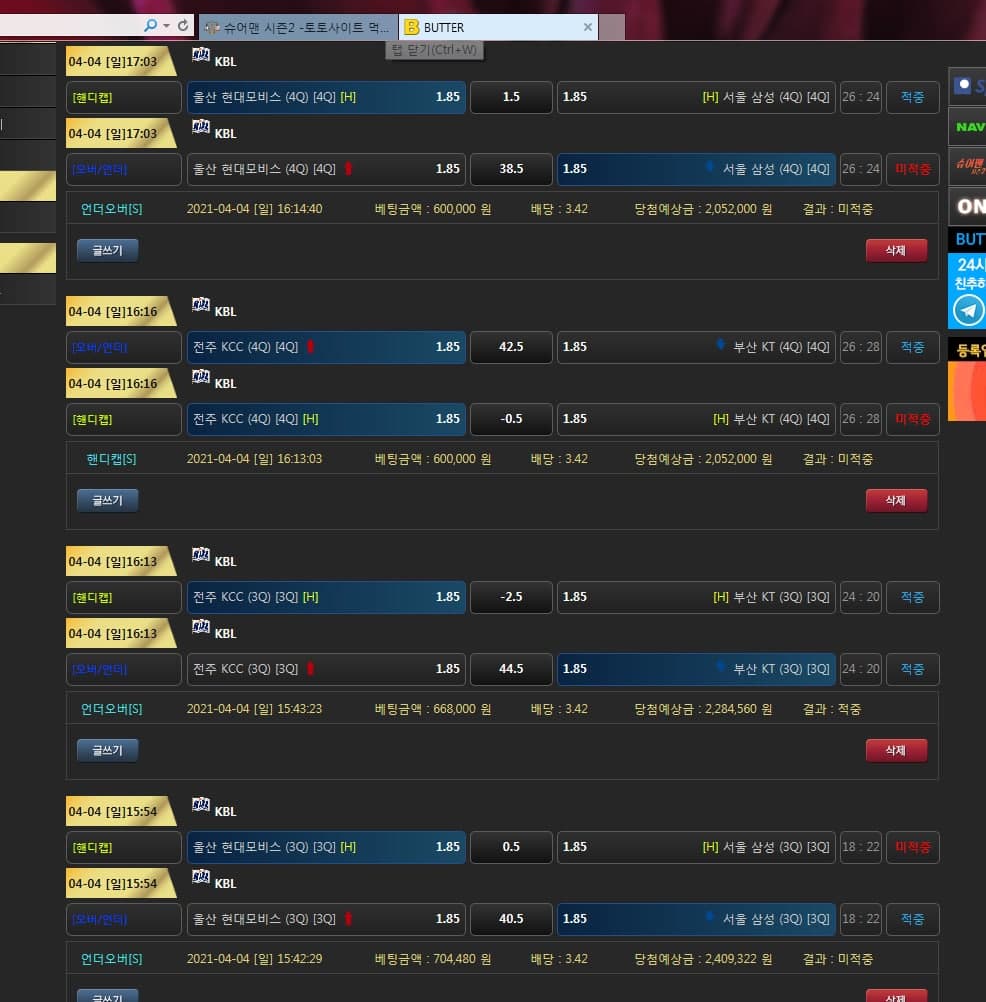The image size is (986, 1002).
Task: Switch to the 슈어맨 시즌2 browser tab
Action: [297, 27]
